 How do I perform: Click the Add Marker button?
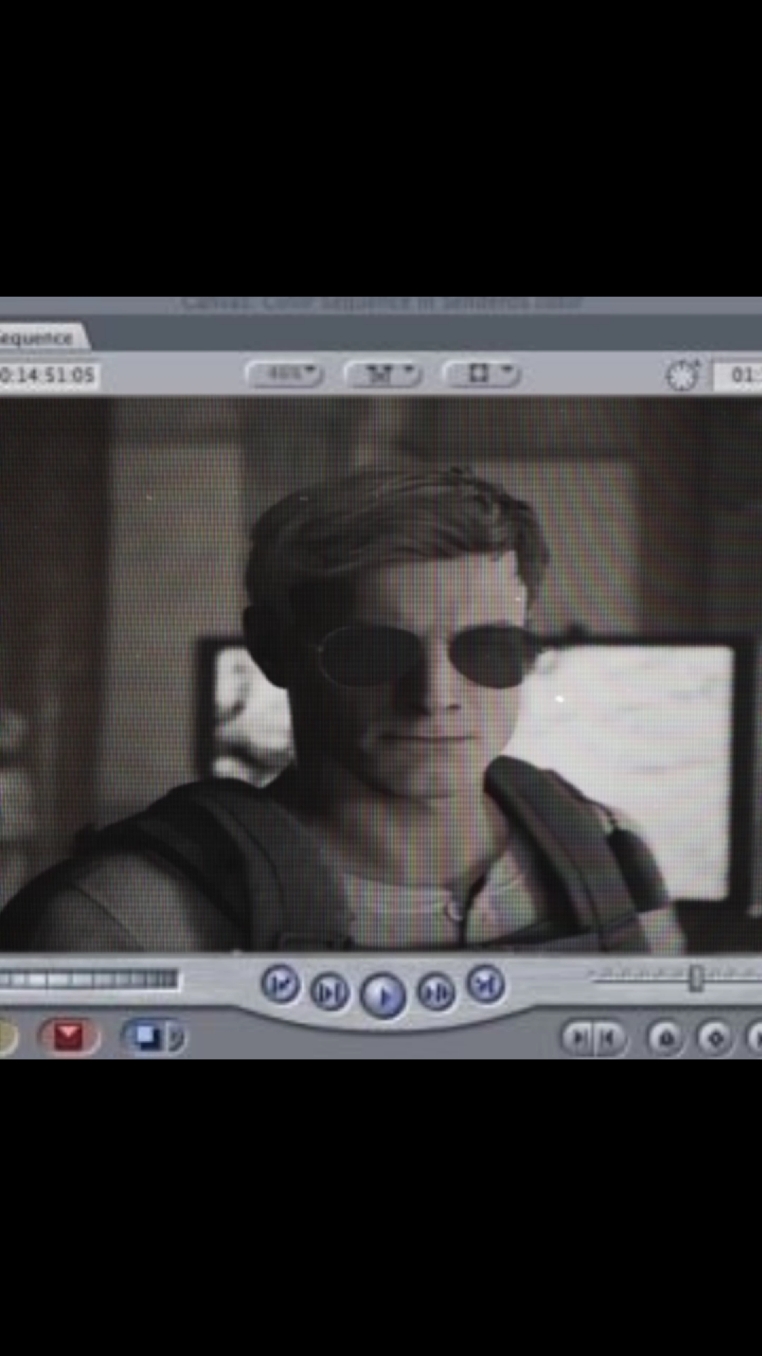click(665, 1038)
